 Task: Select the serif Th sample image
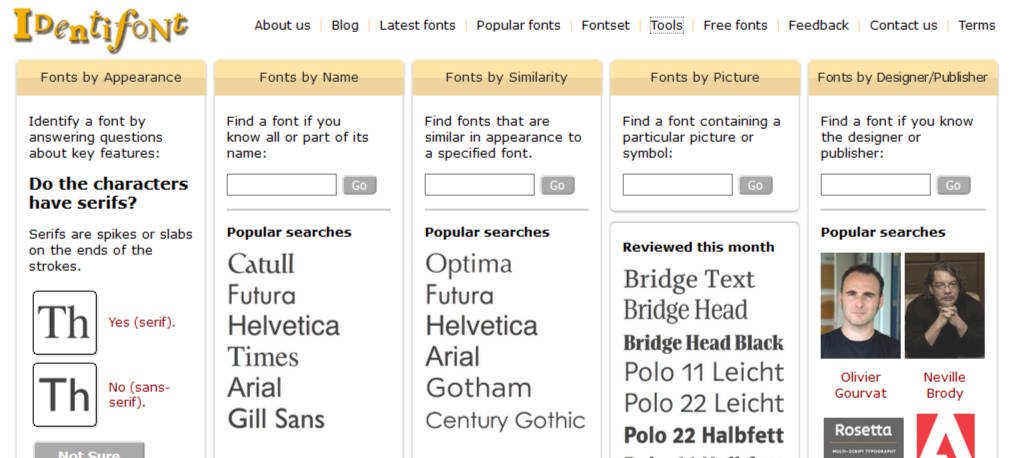pos(65,323)
